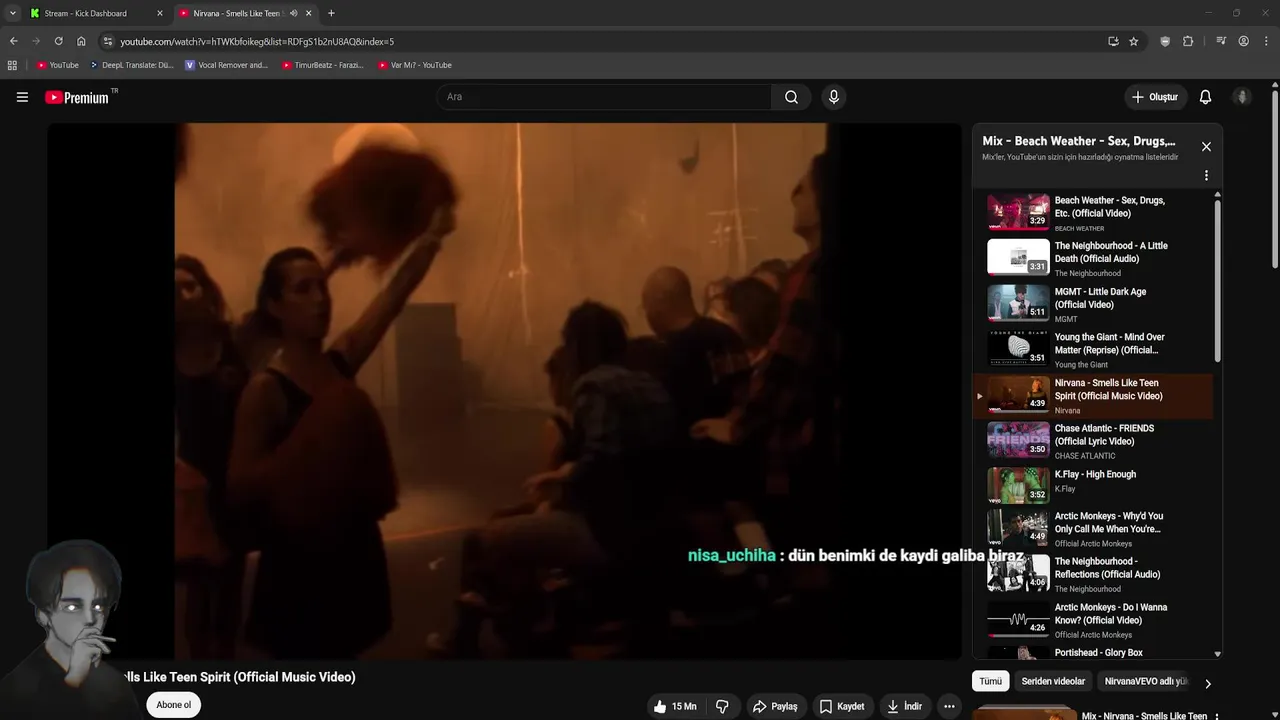Reload the page
1280x720 pixels.
(x=58, y=41)
